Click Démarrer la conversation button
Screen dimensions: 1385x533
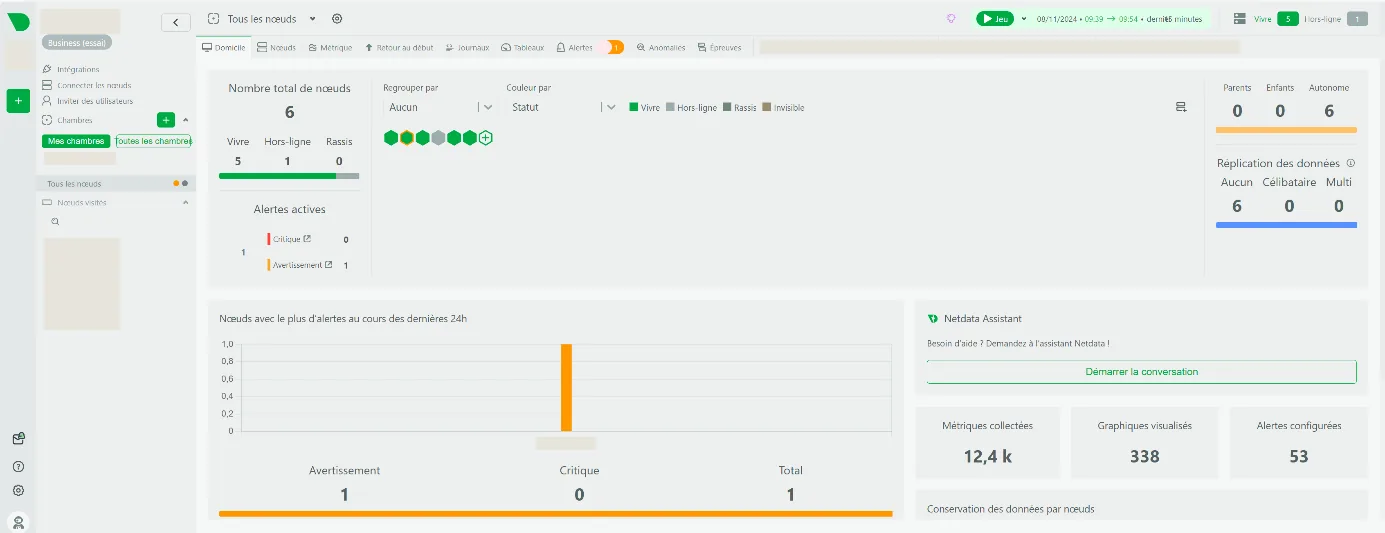coord(1141,372)
